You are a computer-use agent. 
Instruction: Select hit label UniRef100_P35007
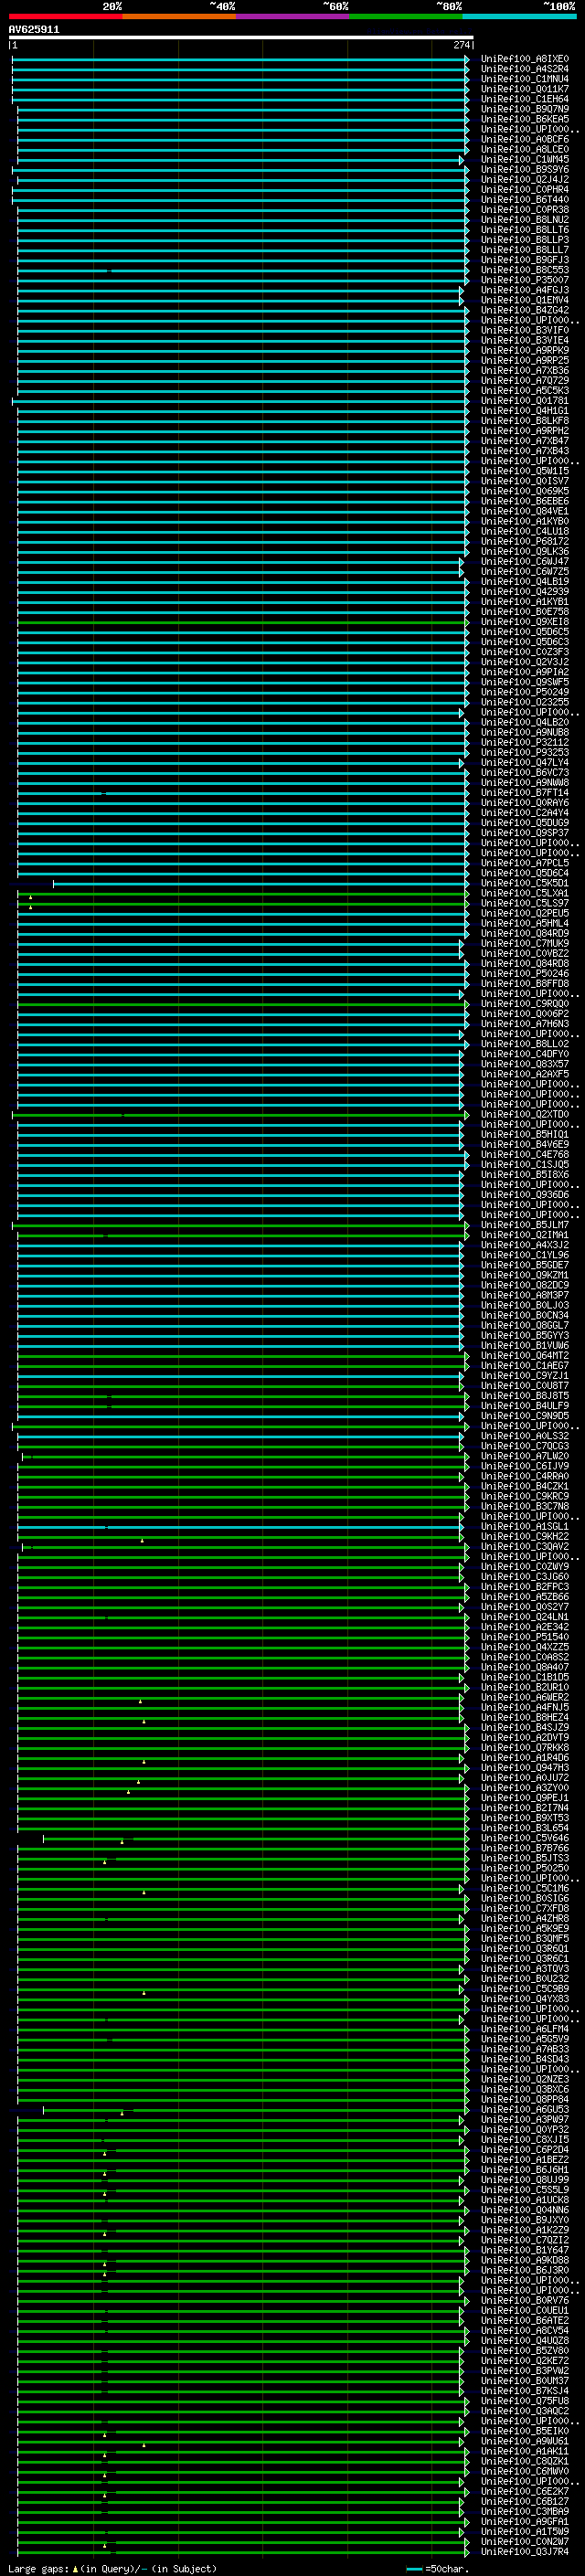525,280
